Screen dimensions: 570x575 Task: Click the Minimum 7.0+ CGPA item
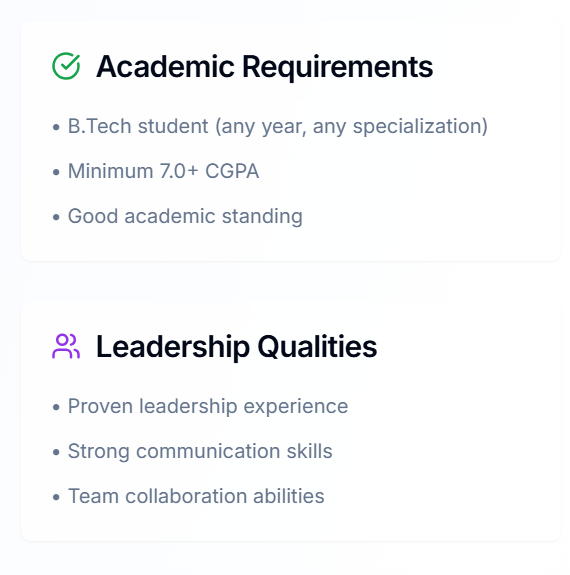pyautogui.click(x=164, y=171)
